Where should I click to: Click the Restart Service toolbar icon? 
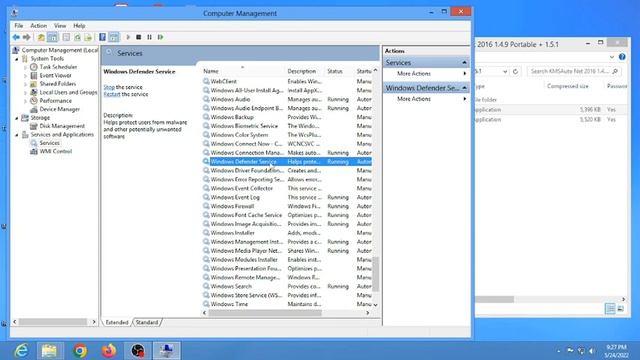(160, 37)
